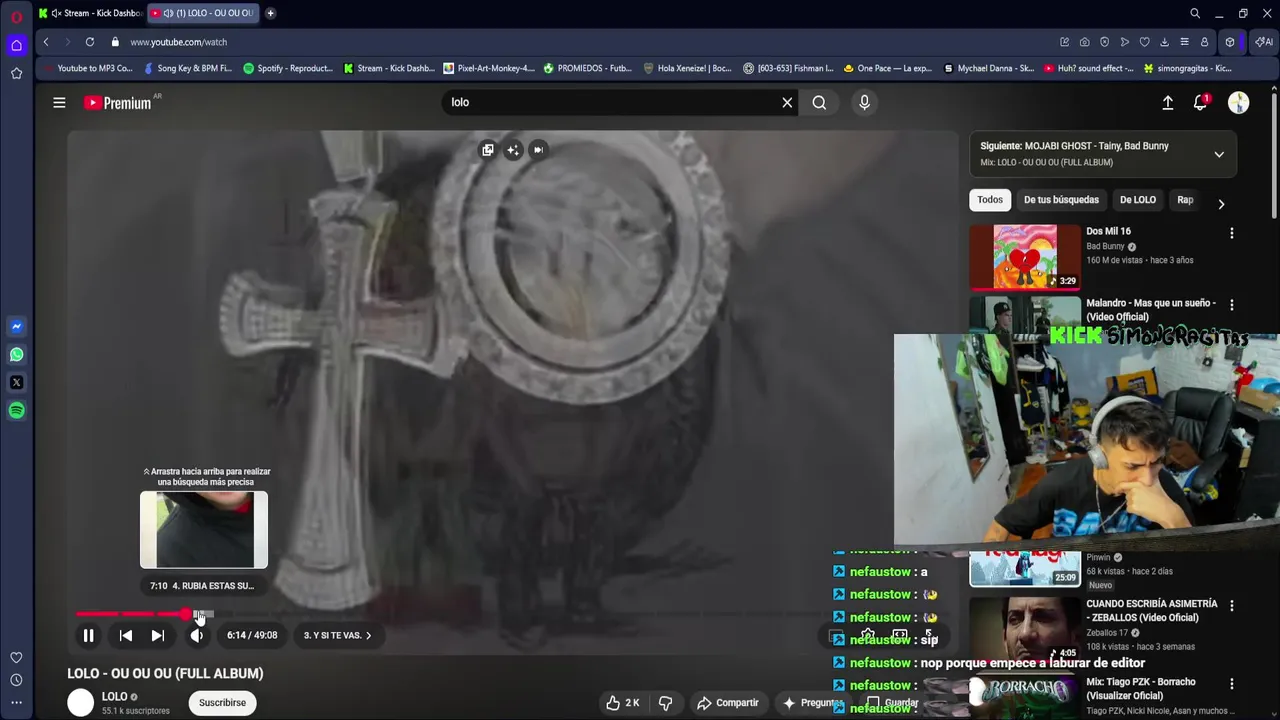Go to YouTube Premium home logo
1280x720 pixels.
tap(118, 102)
